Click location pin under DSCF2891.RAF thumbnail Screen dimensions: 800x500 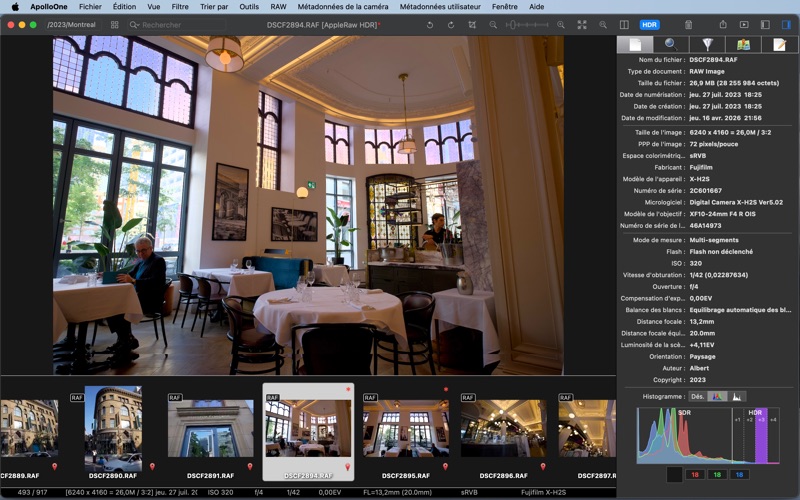[250, 466]
